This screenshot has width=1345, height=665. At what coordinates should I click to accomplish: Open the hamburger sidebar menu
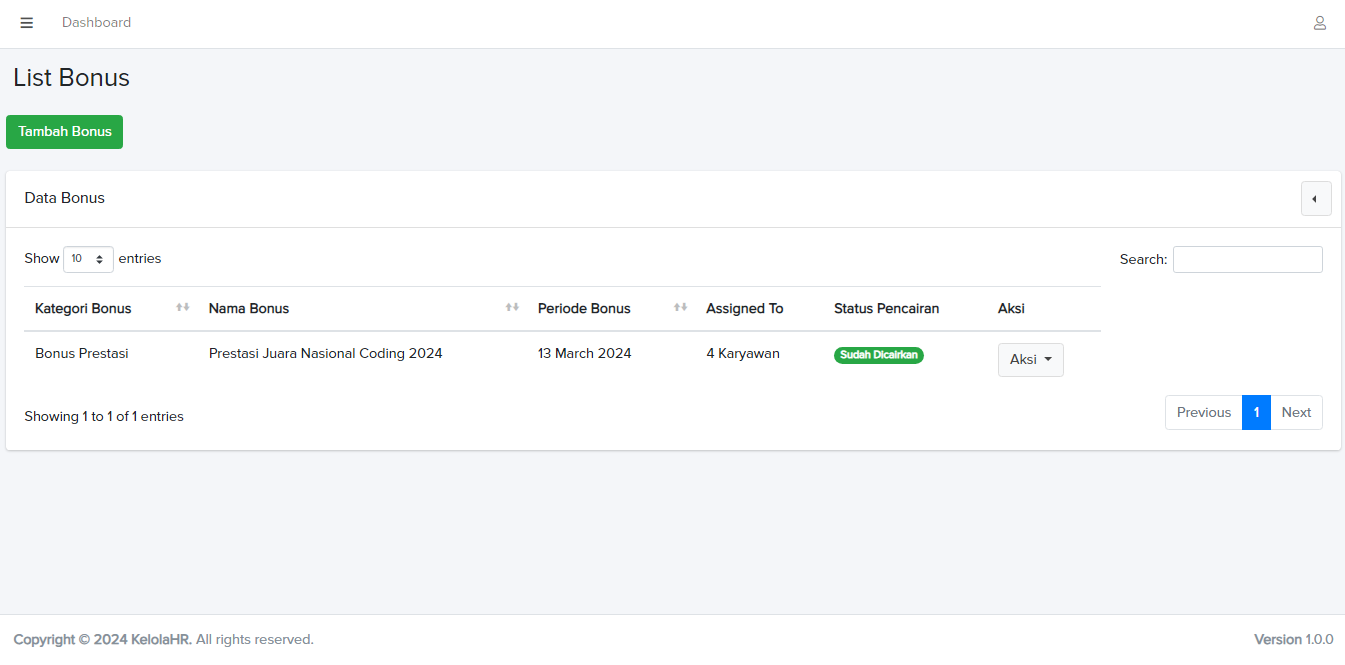pos(27,23)
